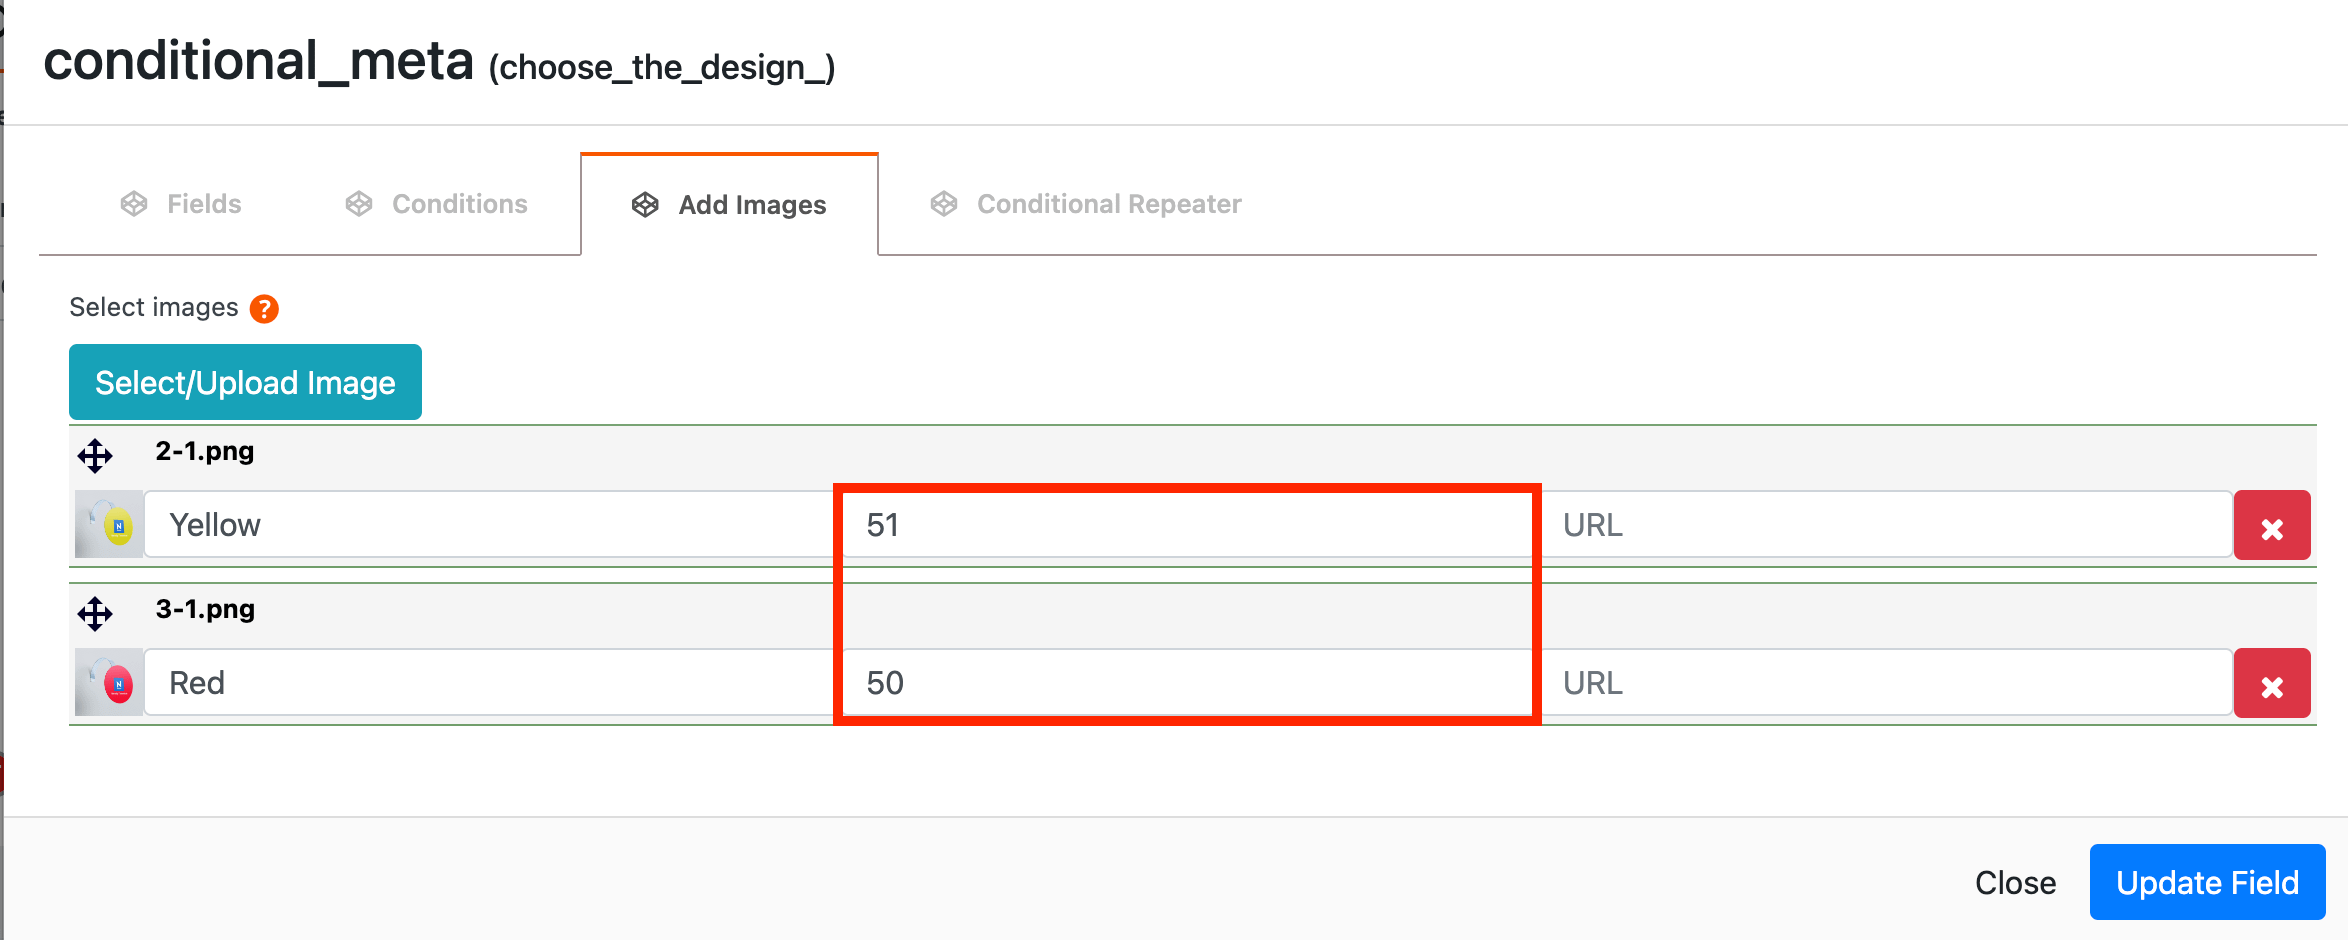Screen dimensions: 2348x940
Task: Remove the Red image row
Action: point(2271,684)
